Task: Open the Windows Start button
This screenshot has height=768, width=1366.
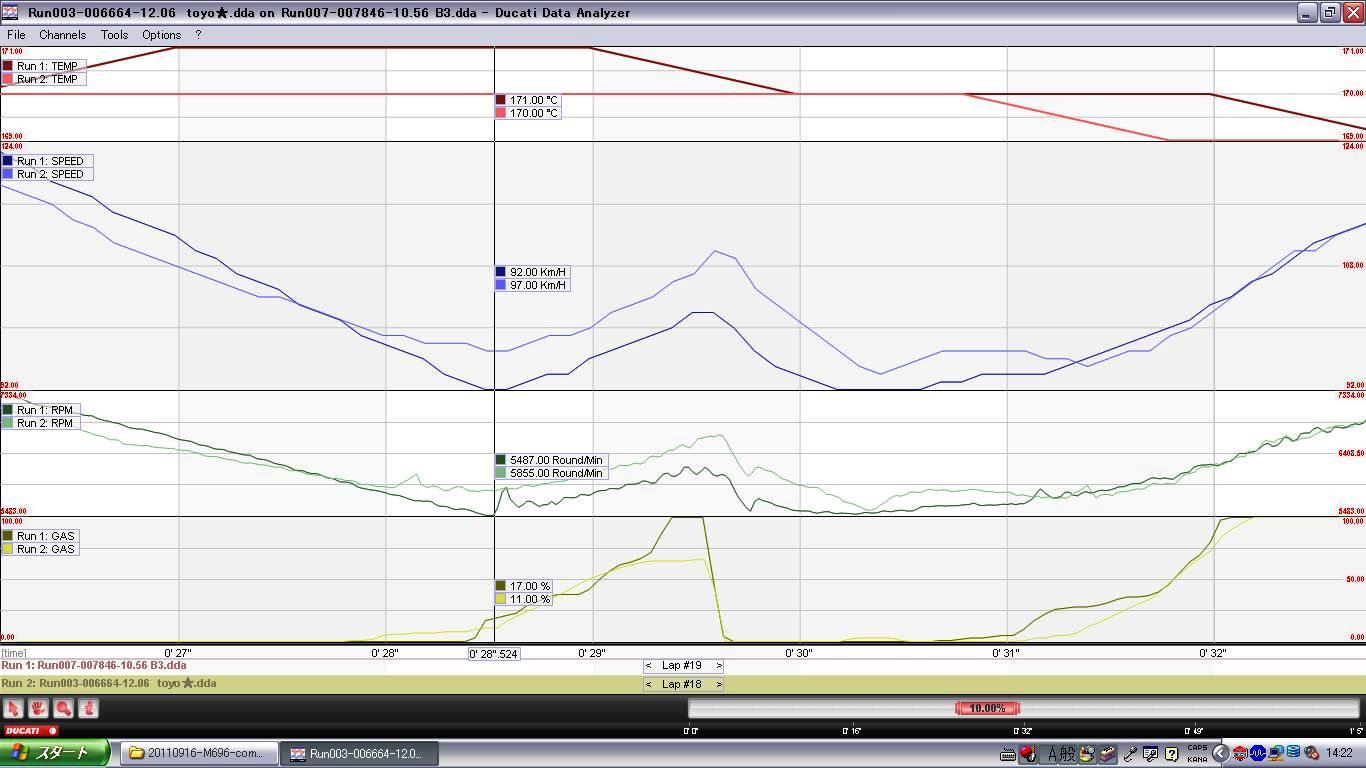Action: (x=55, y=753)
